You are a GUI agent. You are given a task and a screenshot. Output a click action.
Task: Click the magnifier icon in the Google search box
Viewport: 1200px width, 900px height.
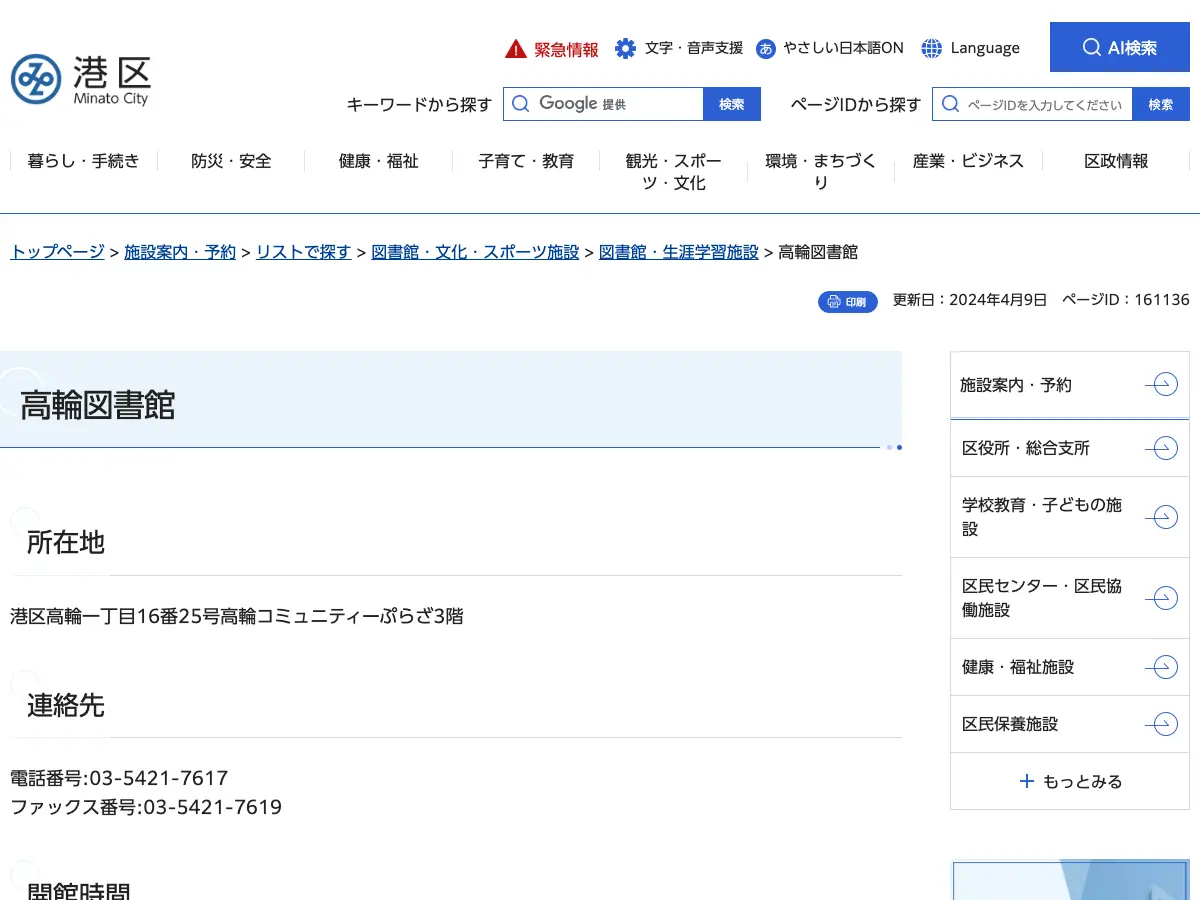click(520, 104)
